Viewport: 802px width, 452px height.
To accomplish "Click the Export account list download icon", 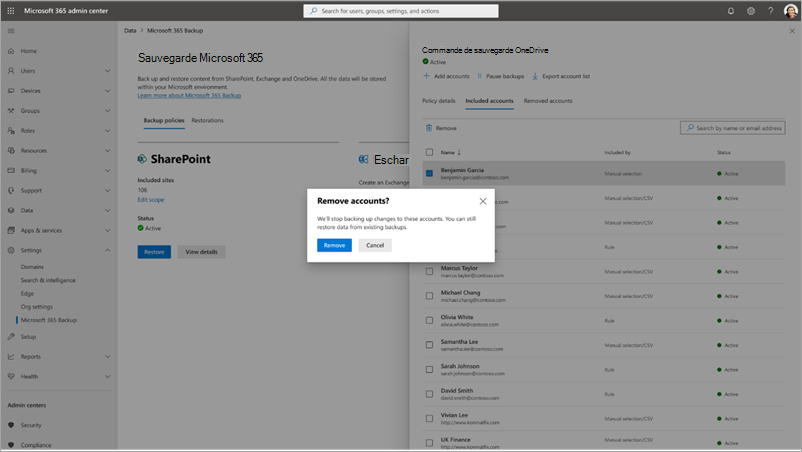I will 535,76.
